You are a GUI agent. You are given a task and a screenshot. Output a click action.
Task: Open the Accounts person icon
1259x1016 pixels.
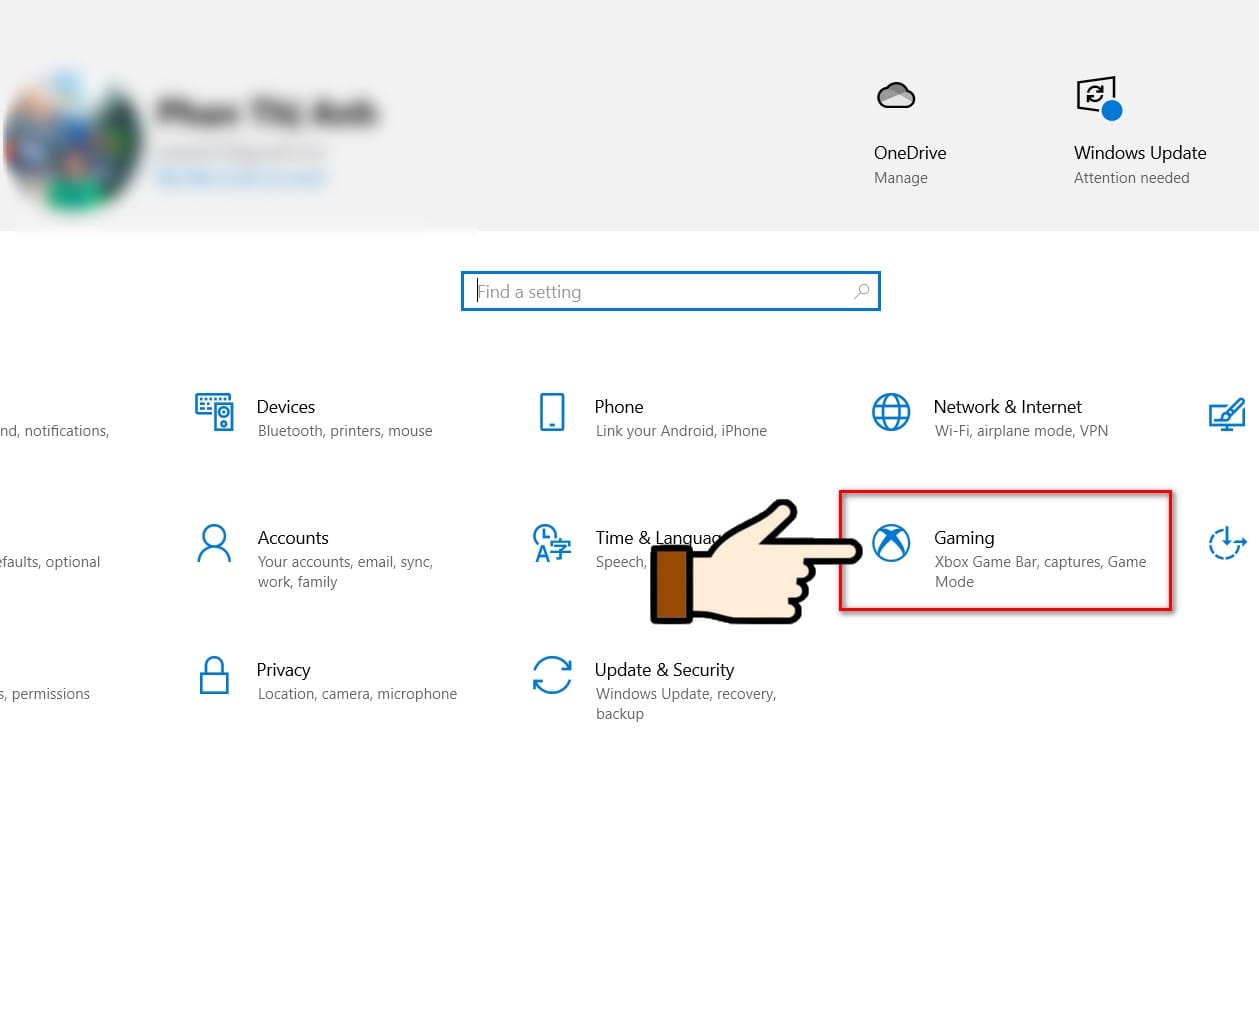click(x=214, y=543)
